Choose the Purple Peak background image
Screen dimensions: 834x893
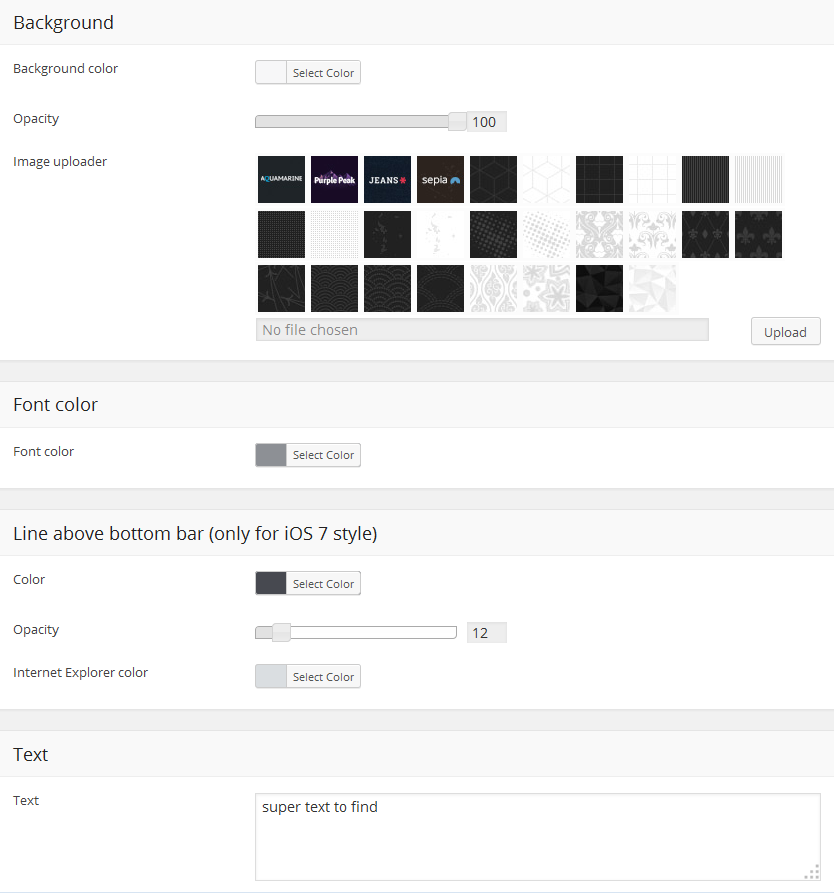point(334,180)
